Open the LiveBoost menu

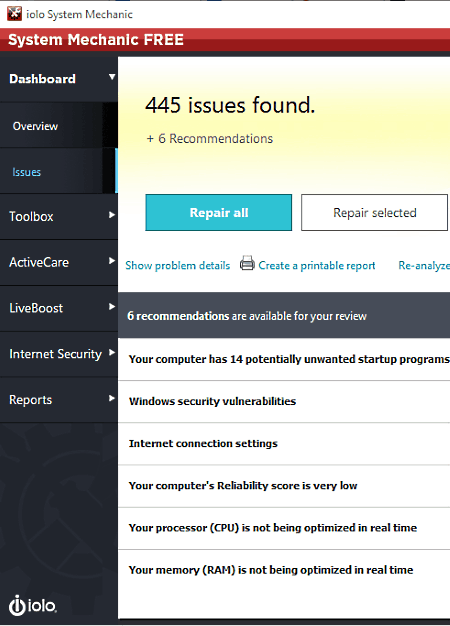click(59, 309)
